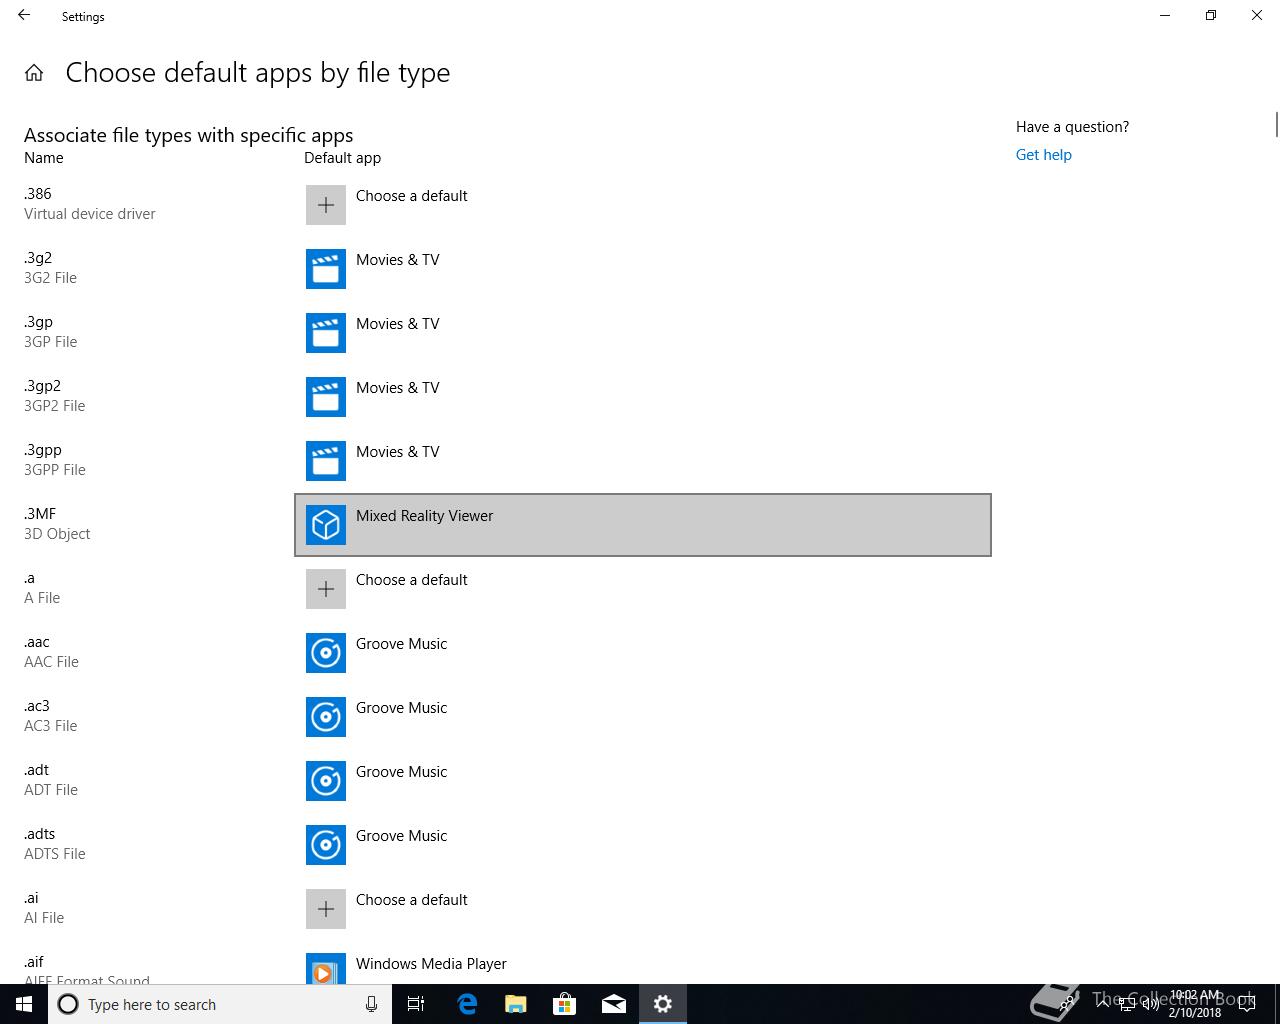Change the Movies & TV default for .3g2
This screenshot has width=1280, height=1024.
(643, 269)
